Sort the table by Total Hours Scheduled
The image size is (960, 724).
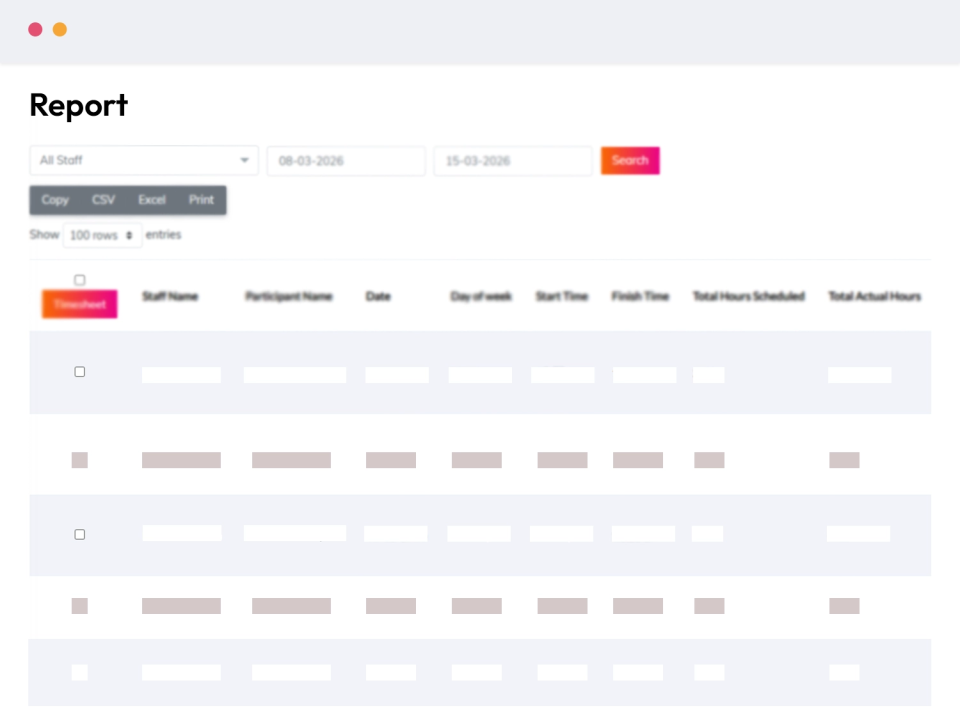(748, 296)
